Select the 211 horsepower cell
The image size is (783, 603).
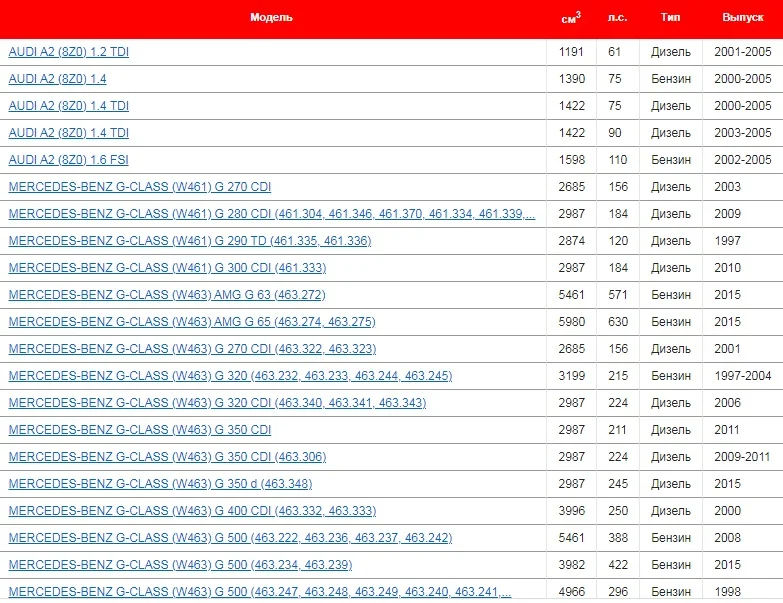[x=617, y=429]
